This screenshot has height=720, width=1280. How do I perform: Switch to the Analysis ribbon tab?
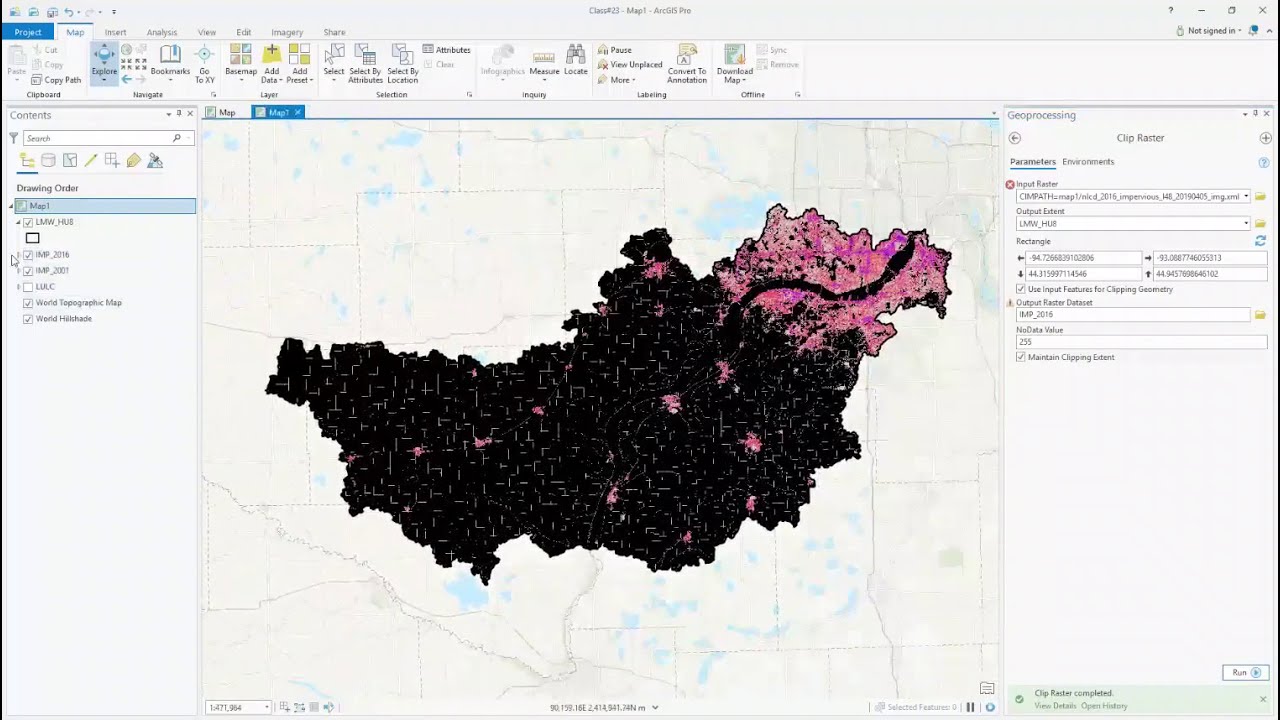coord(162,32)
